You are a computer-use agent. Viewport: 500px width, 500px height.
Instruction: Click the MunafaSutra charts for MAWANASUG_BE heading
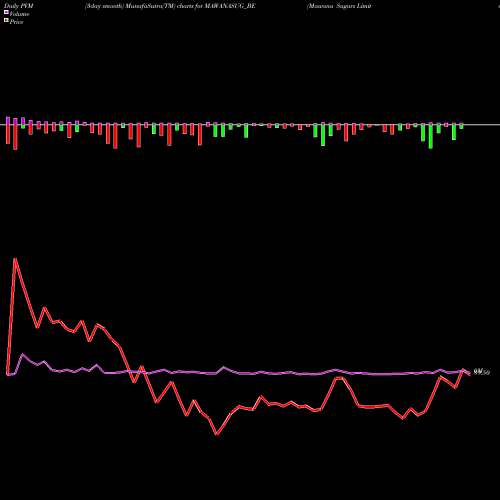pyautogui.click(x=170, y=6)
